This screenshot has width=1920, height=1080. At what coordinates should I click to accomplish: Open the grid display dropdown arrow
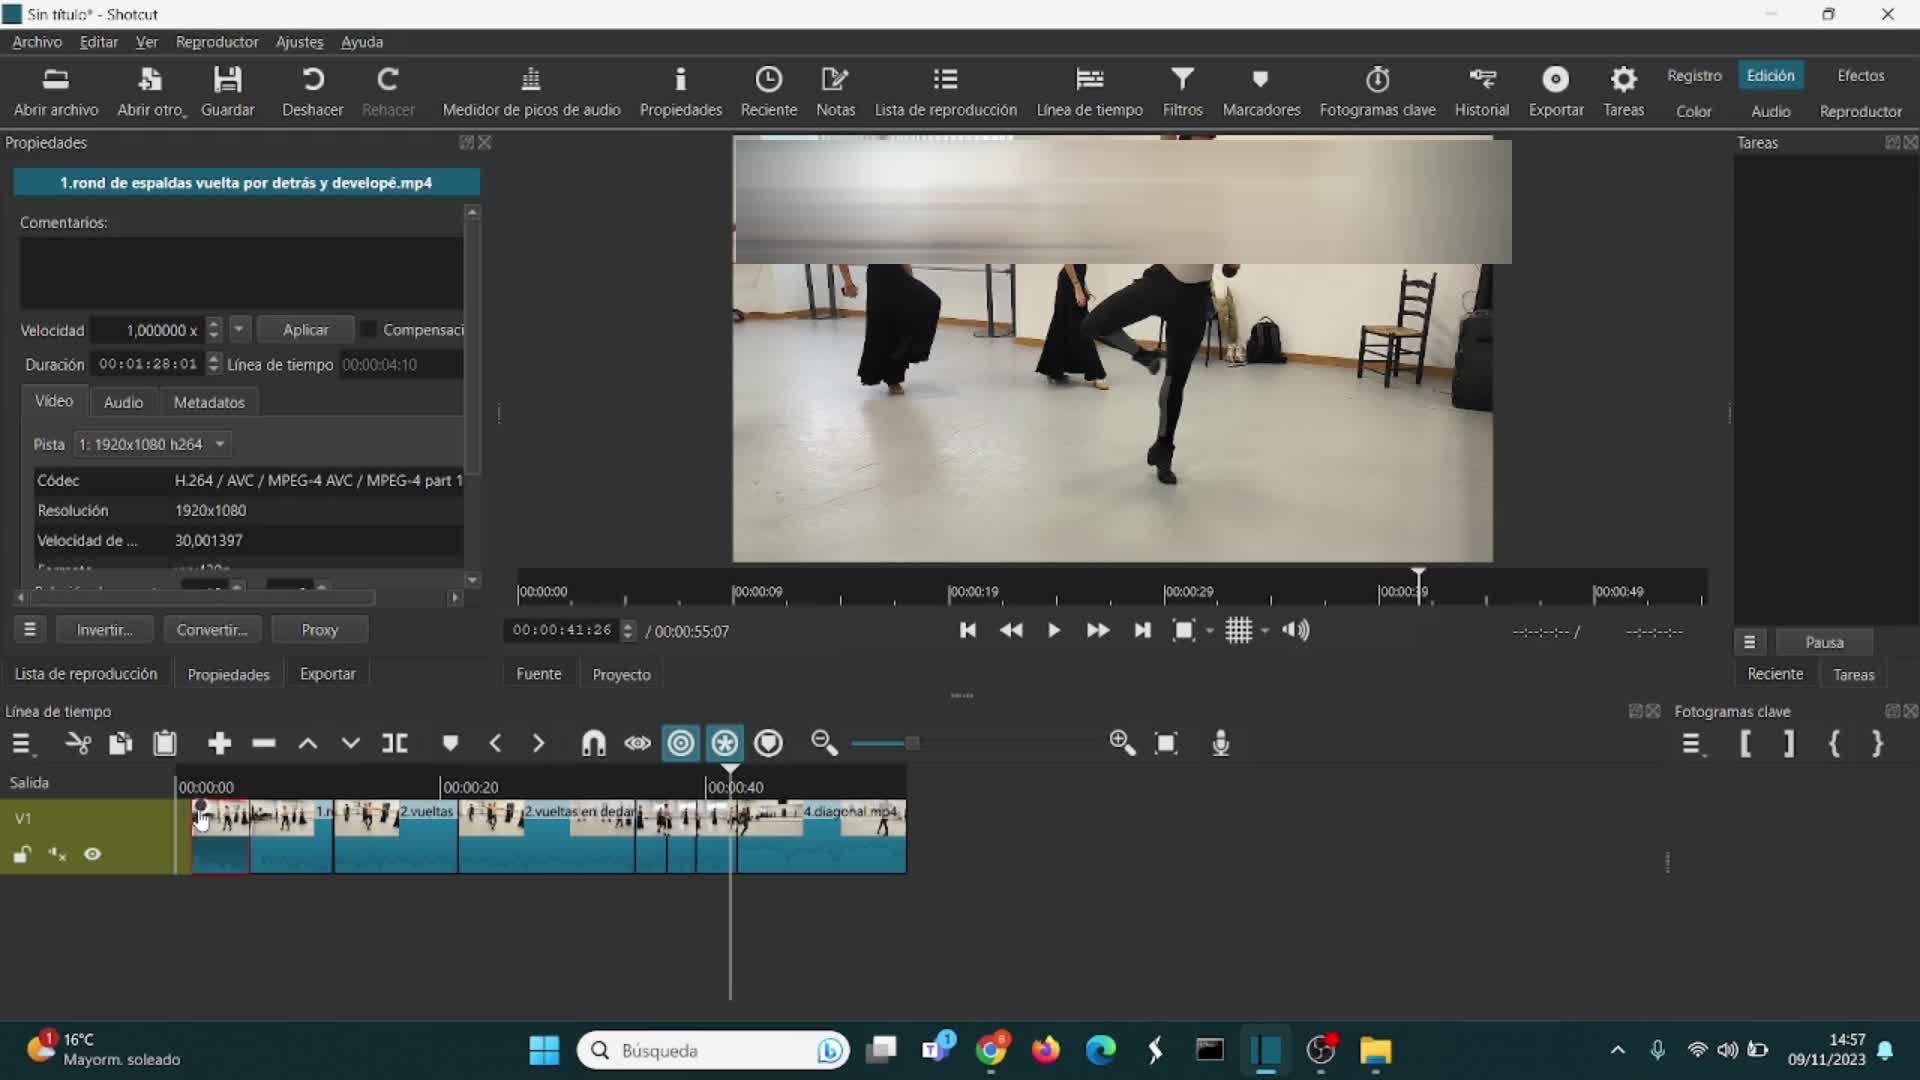1265,631
